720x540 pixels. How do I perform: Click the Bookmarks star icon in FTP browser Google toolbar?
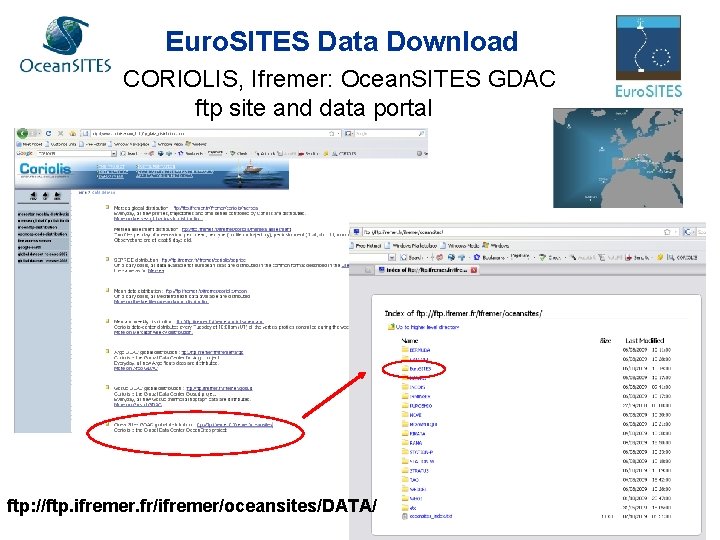pos(476,257)
